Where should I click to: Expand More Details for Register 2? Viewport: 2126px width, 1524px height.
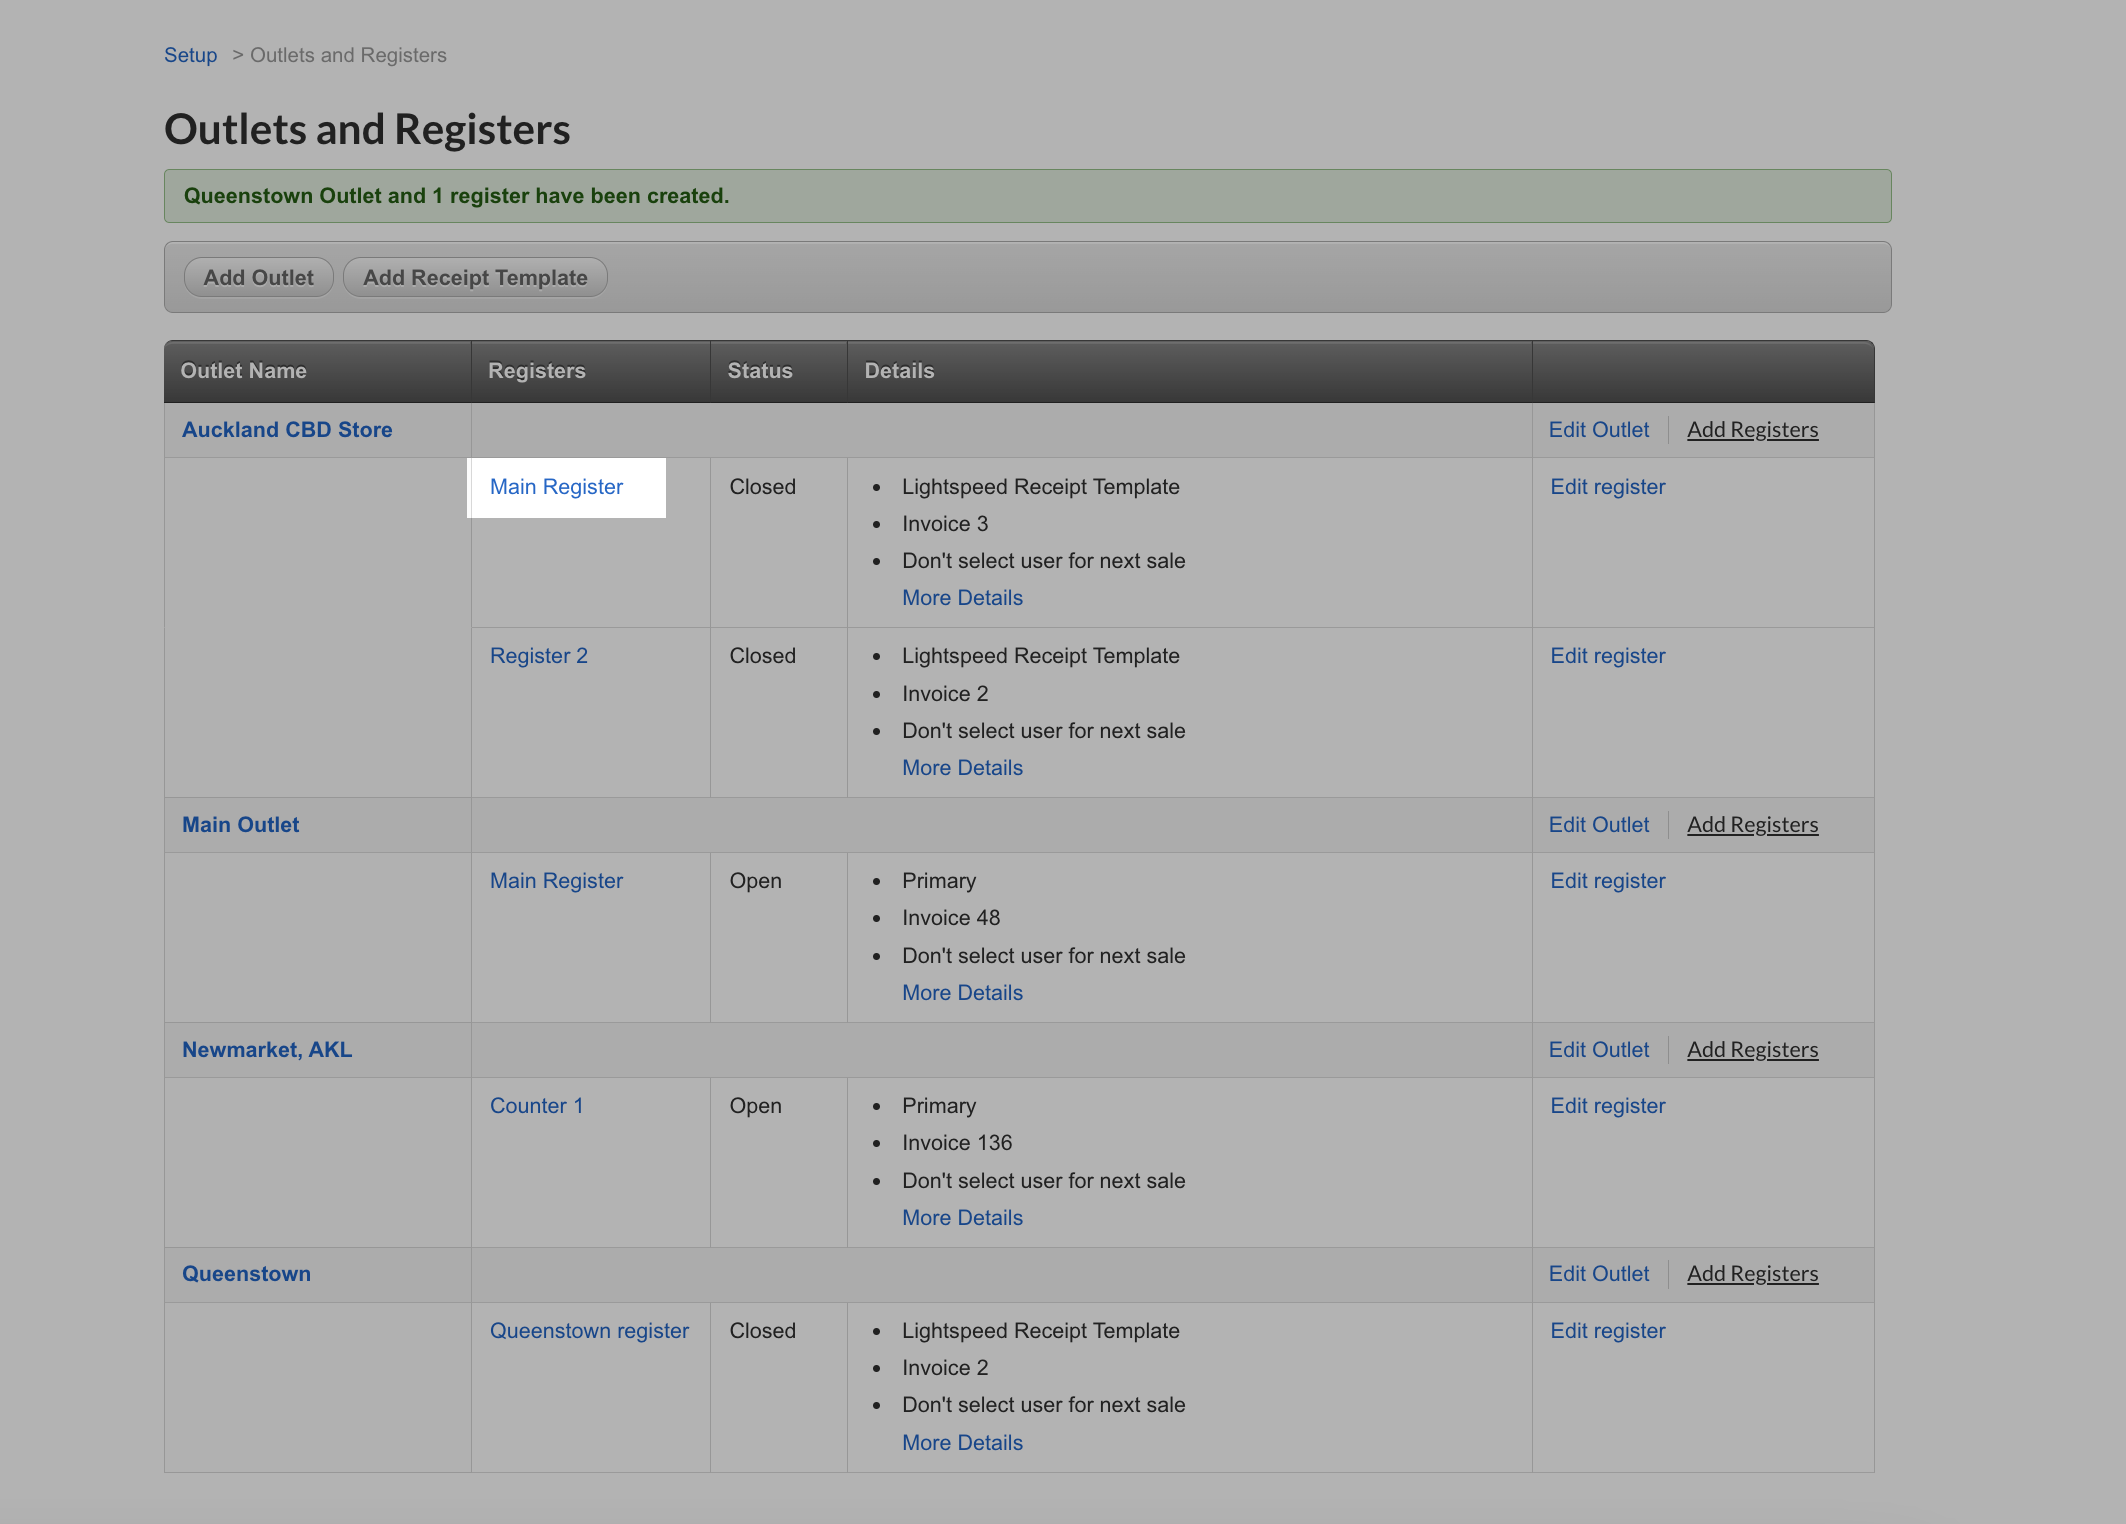pyautogui.click(x=962, y=767)
